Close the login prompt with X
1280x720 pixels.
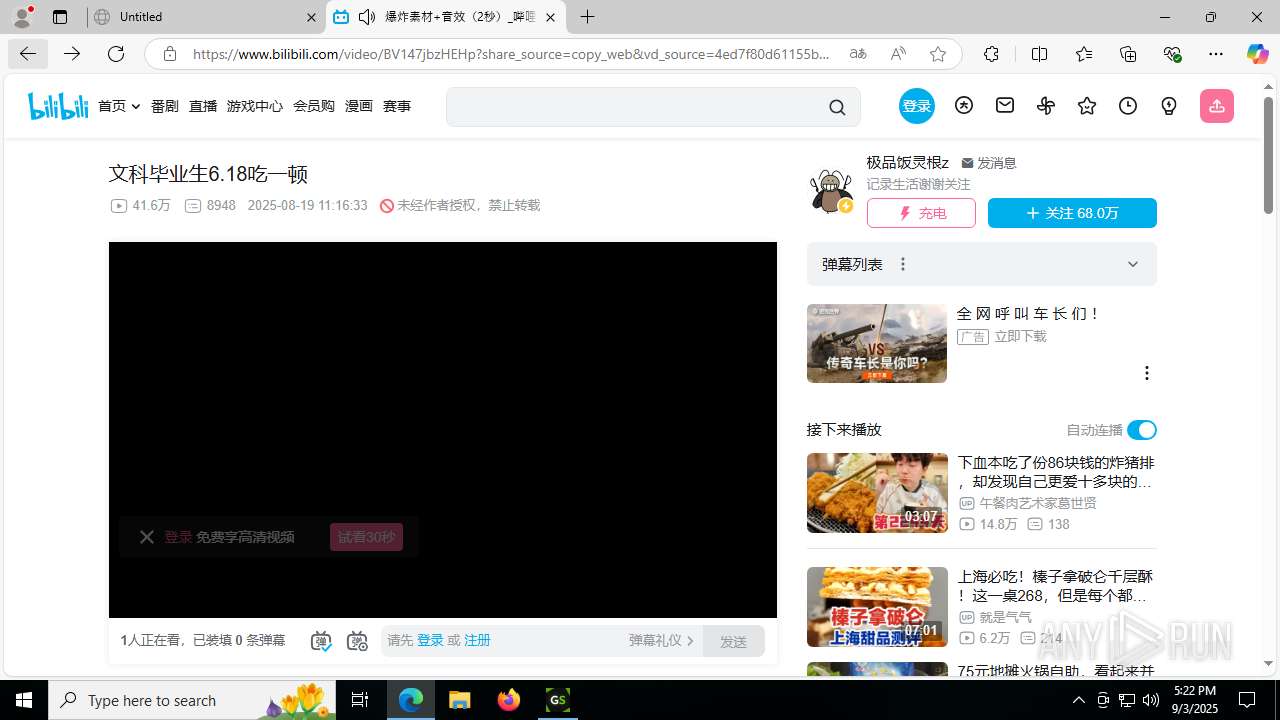(146, 537)
